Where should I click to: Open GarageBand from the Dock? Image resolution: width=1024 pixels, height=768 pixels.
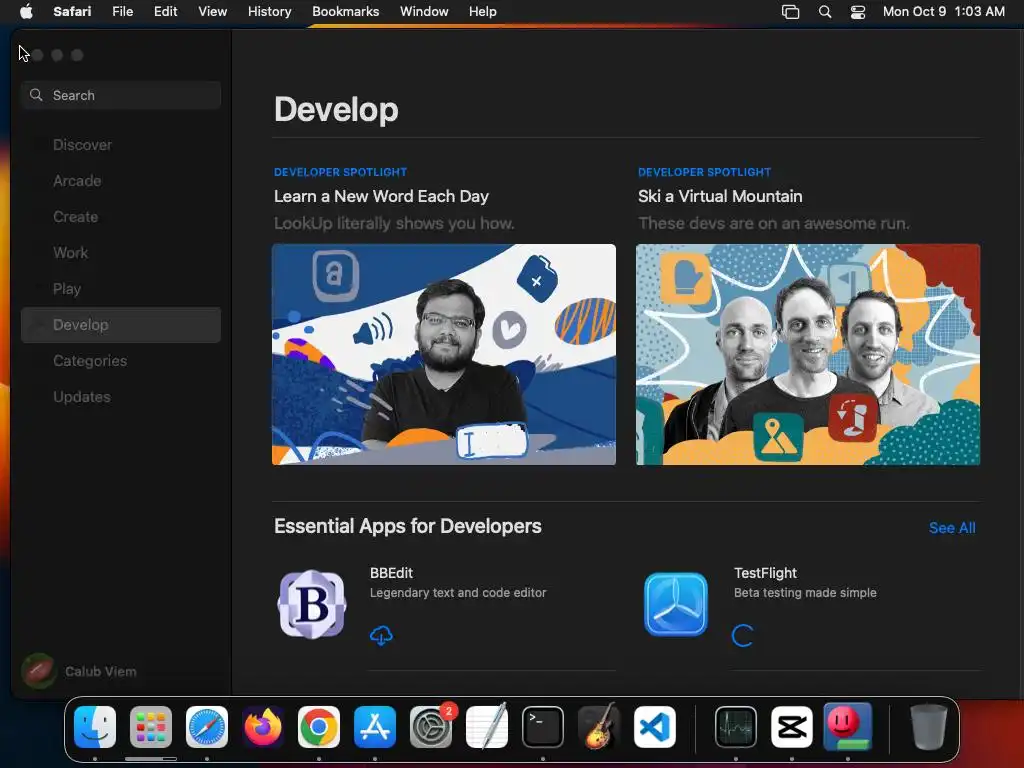click(599, 726)
